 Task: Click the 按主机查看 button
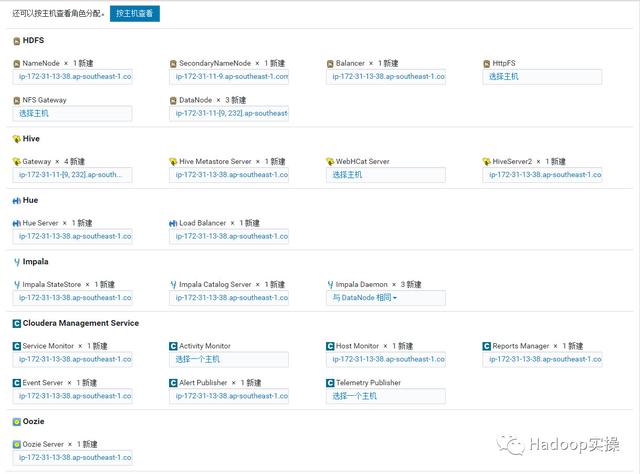[135, 13]
